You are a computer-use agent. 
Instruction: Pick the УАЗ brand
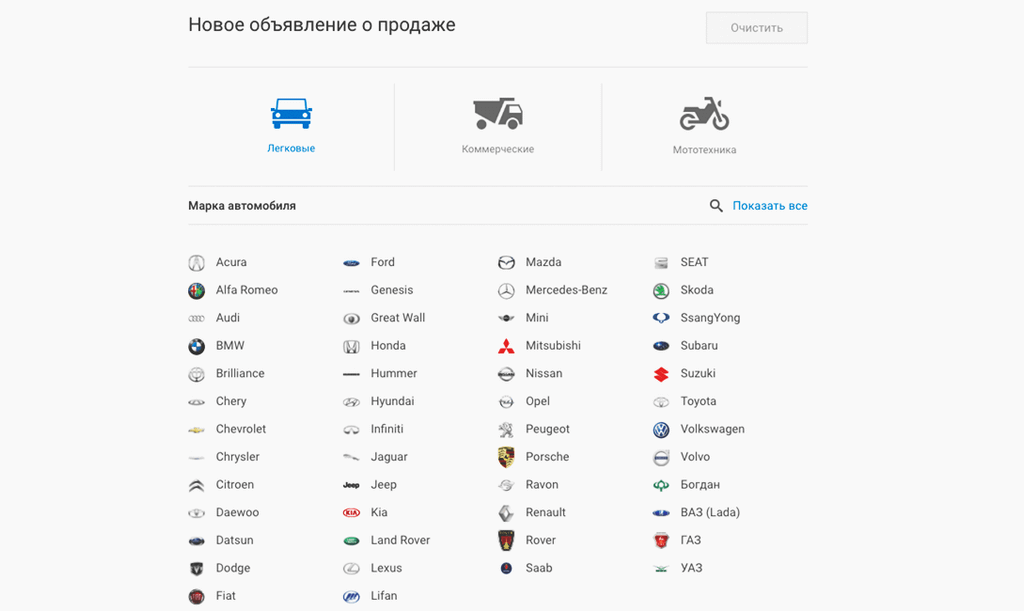click(692, 568)
